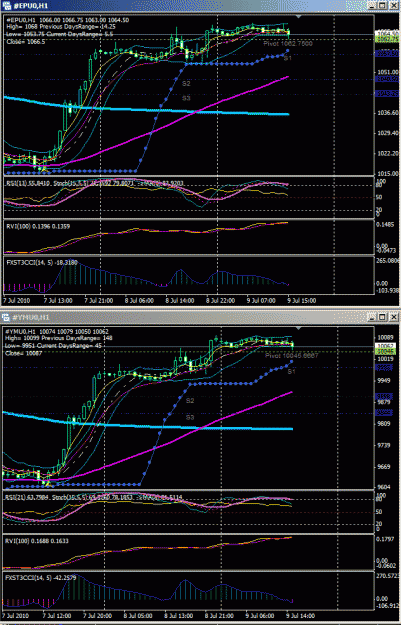Click the S3 label in YMU0 chart
Viewport: 401px width, 625px height.
click(190, 417)
